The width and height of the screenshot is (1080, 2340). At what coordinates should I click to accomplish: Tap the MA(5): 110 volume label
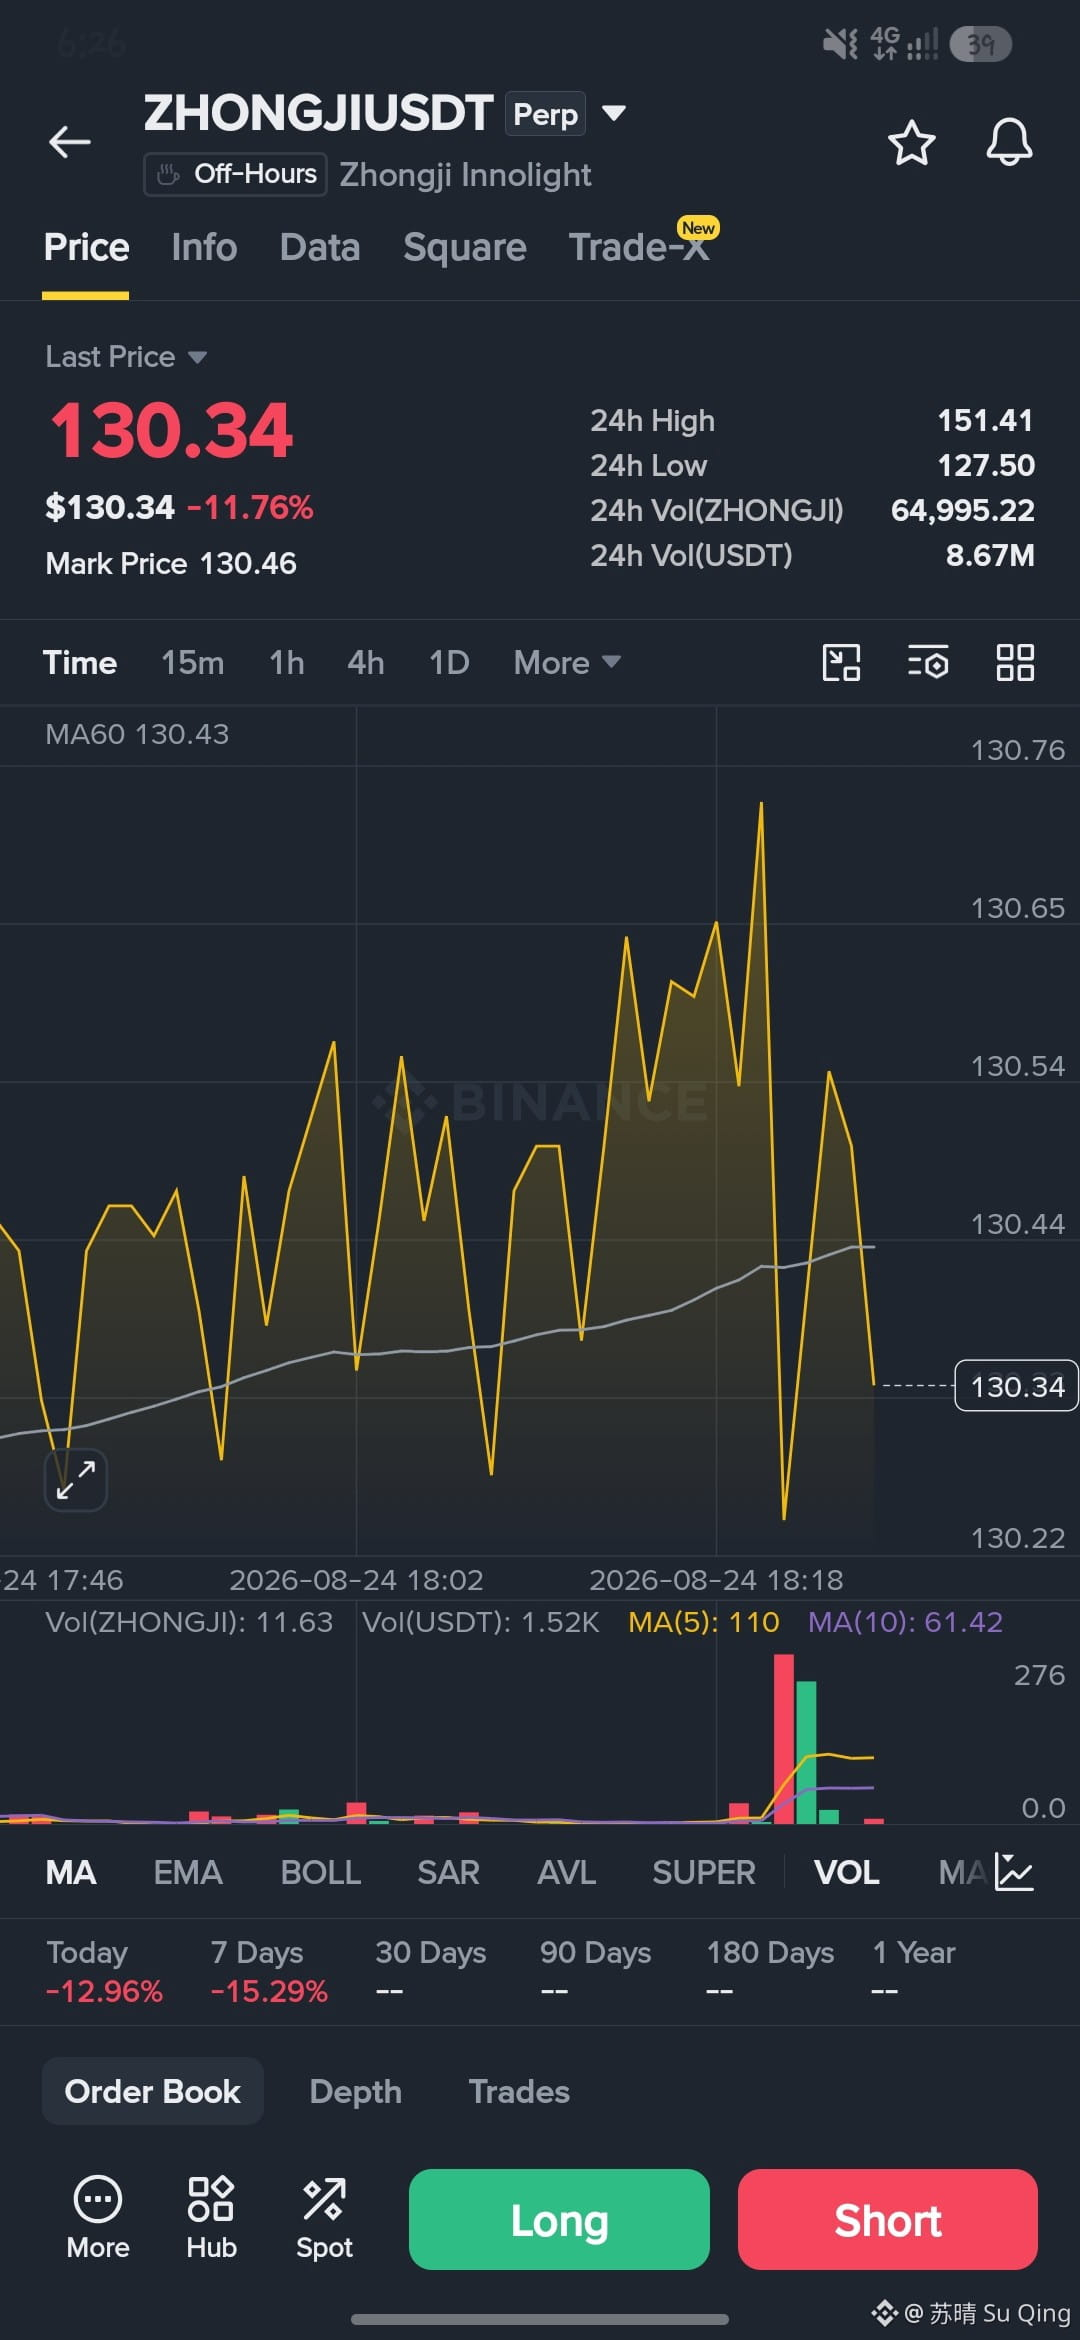pos(703,1621)
